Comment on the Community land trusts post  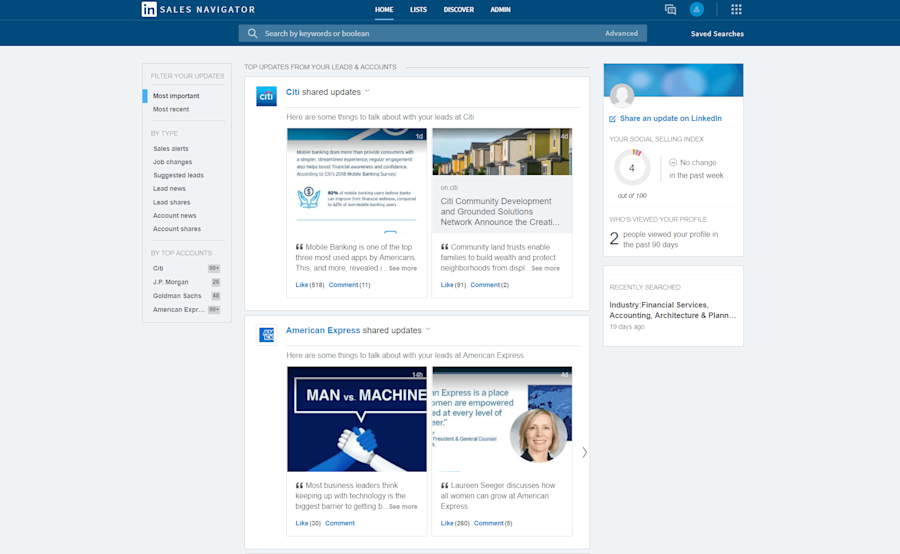click(x=485, y=285)
